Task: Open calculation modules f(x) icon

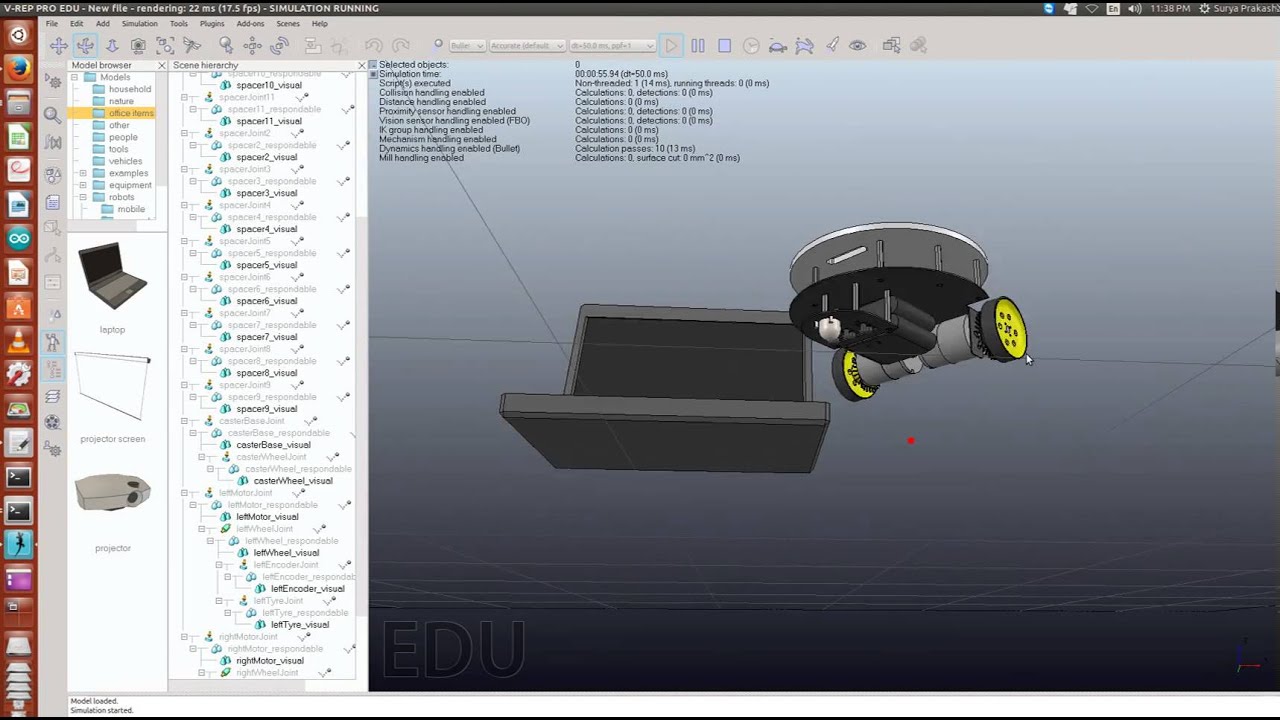Action: pos(53,143)
